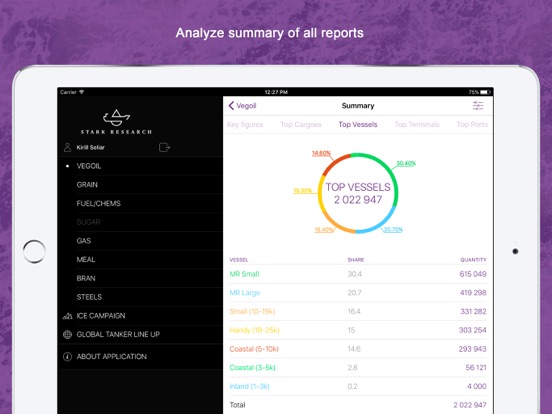552x414 pixels.
Task: Click the 303 254 quantity value
Action: click(472, 330)
